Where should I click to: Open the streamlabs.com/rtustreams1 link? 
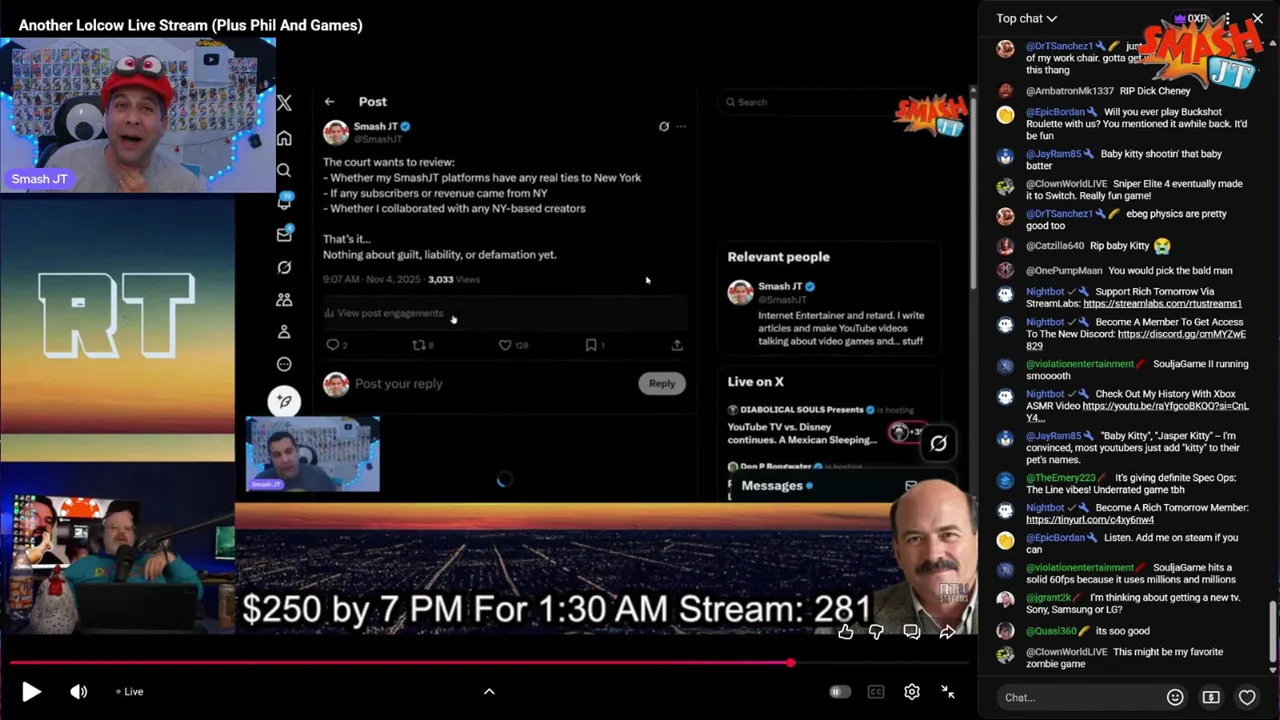(1162, 304)
